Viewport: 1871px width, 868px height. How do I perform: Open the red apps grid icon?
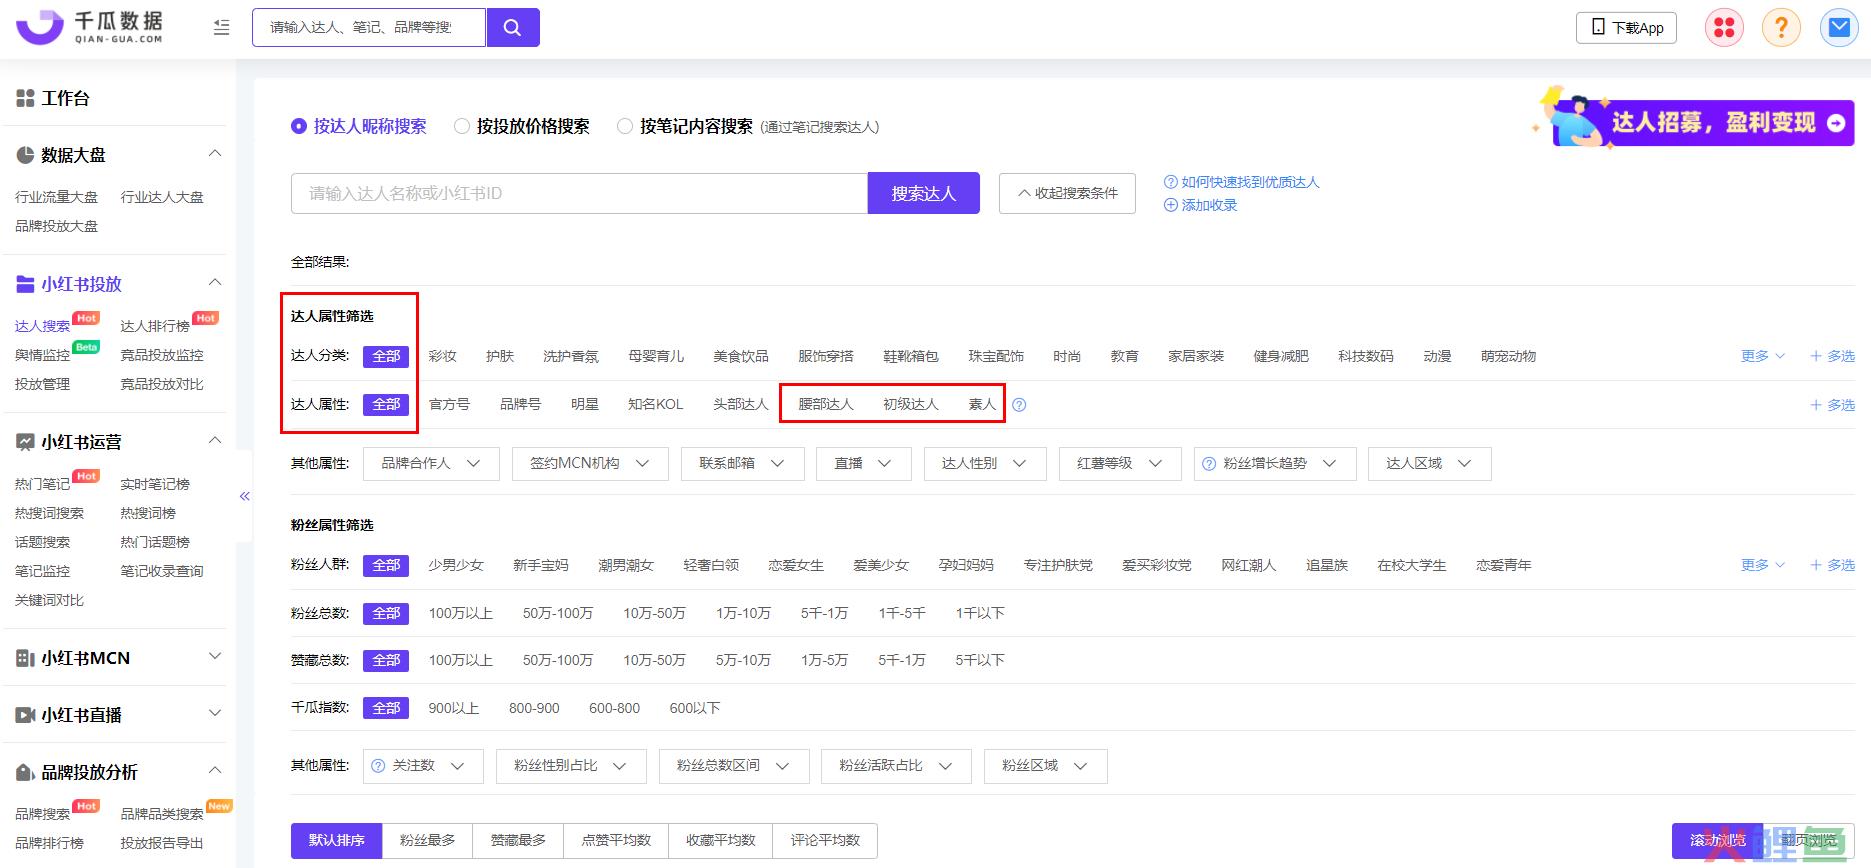tap(1724, 28)
